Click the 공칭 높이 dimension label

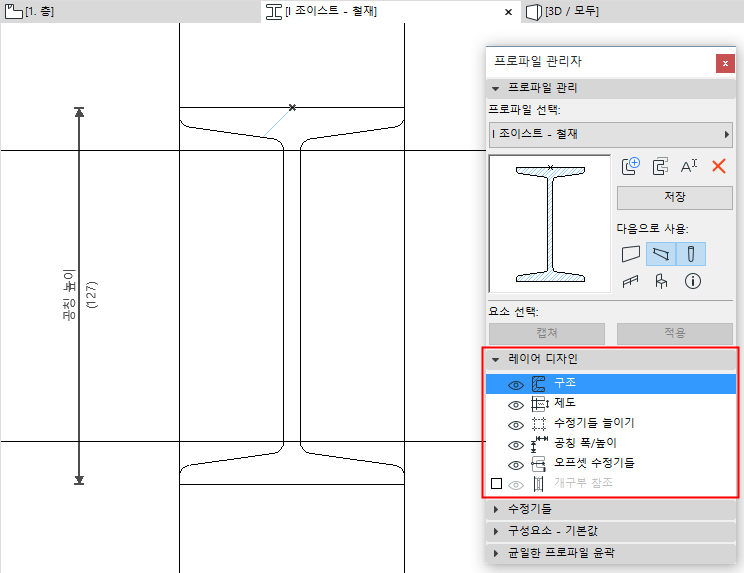click(69, 295)
